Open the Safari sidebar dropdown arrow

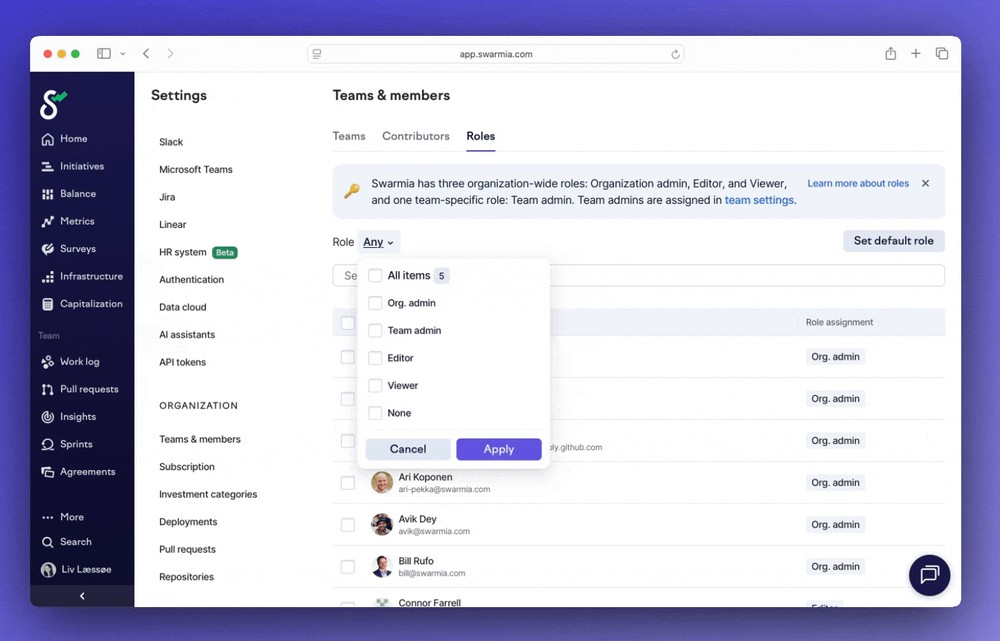coord(123,54)
